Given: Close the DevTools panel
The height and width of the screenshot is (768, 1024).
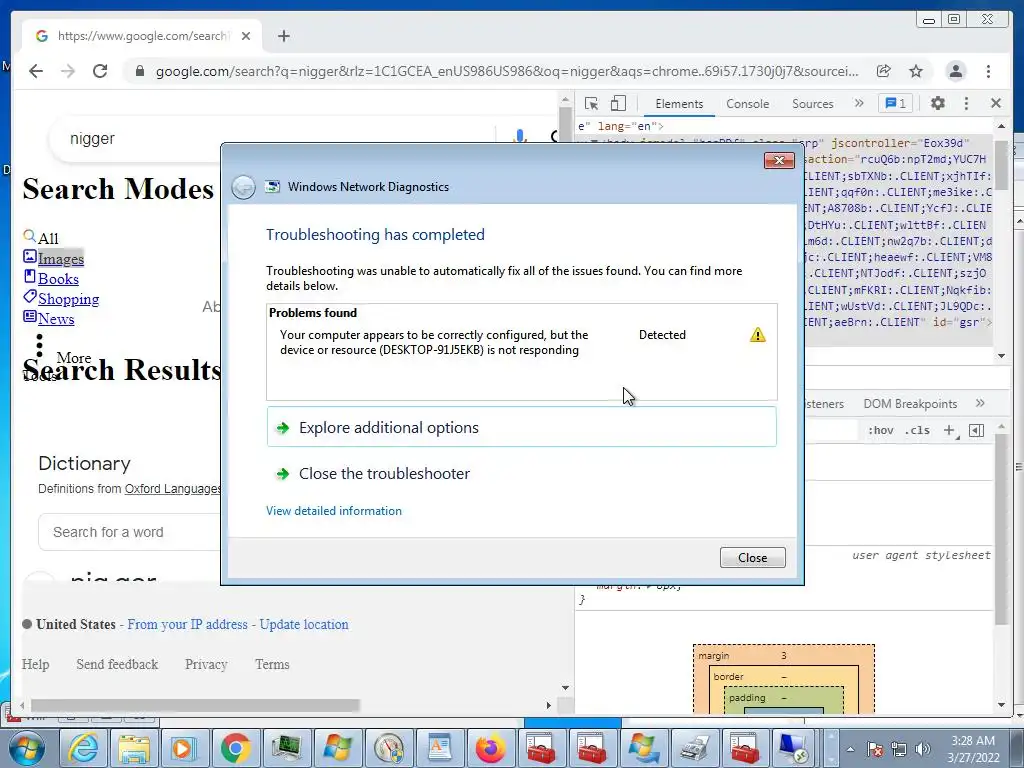Looking at the screenshot, I should click(995, 103).
